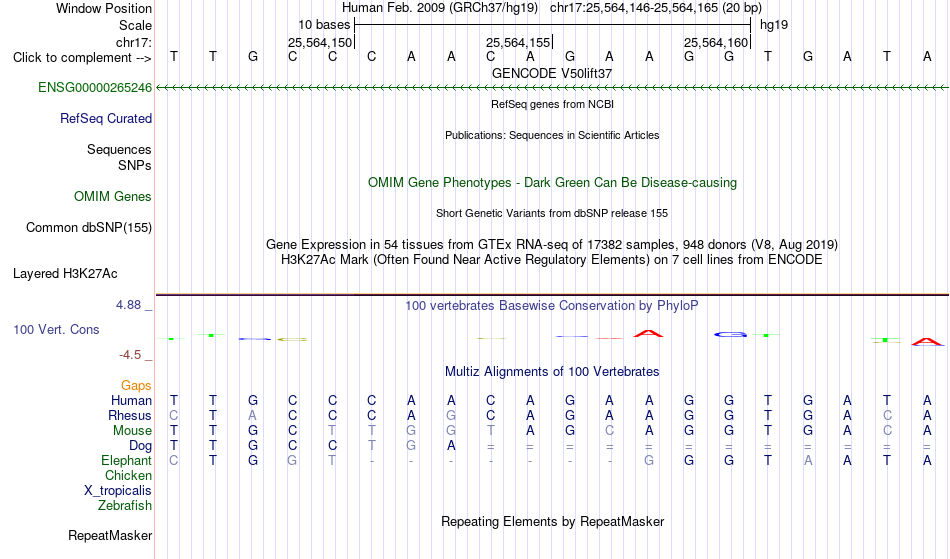The image size is (950, 559).
Task: Click 'Short Genetic Variants from dbSNP release 155'
Action: click(x=552, y=213)
